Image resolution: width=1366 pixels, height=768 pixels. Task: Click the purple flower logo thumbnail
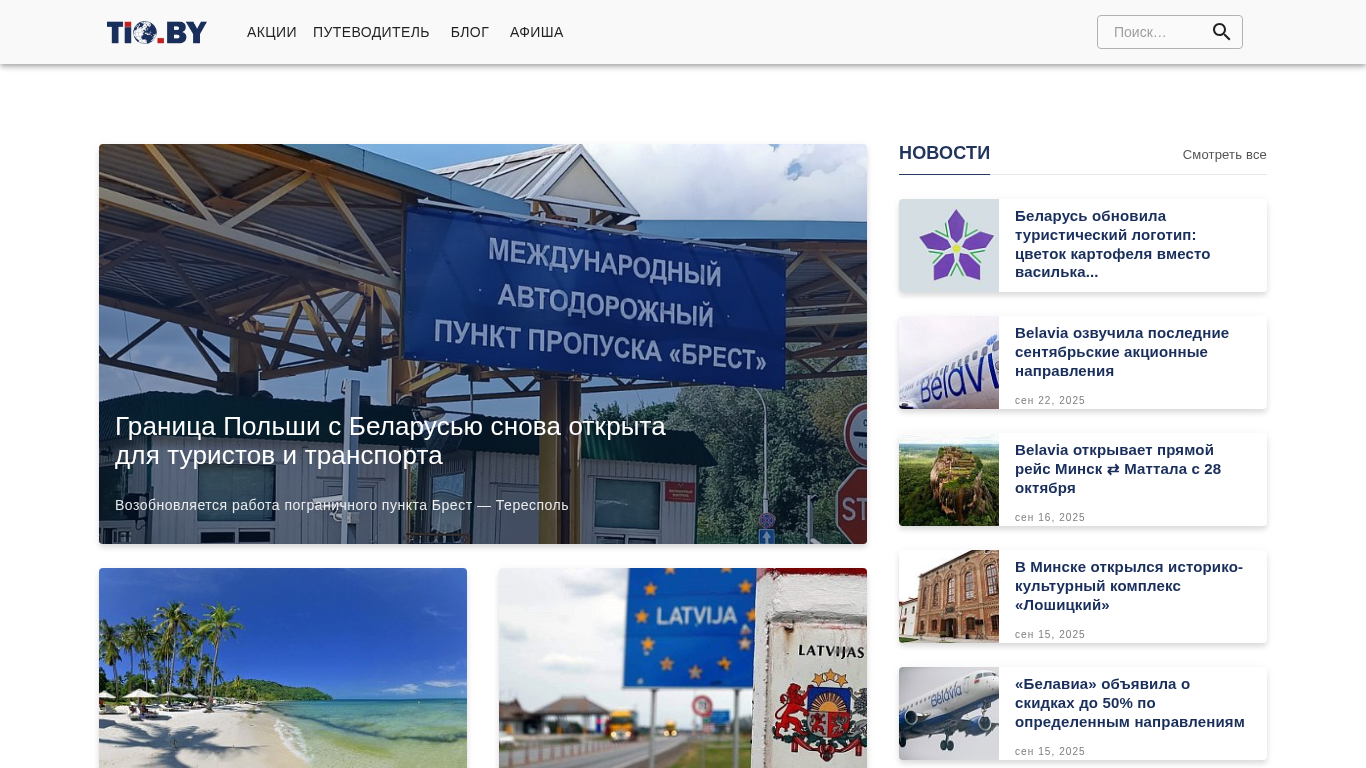pos(949,246)
